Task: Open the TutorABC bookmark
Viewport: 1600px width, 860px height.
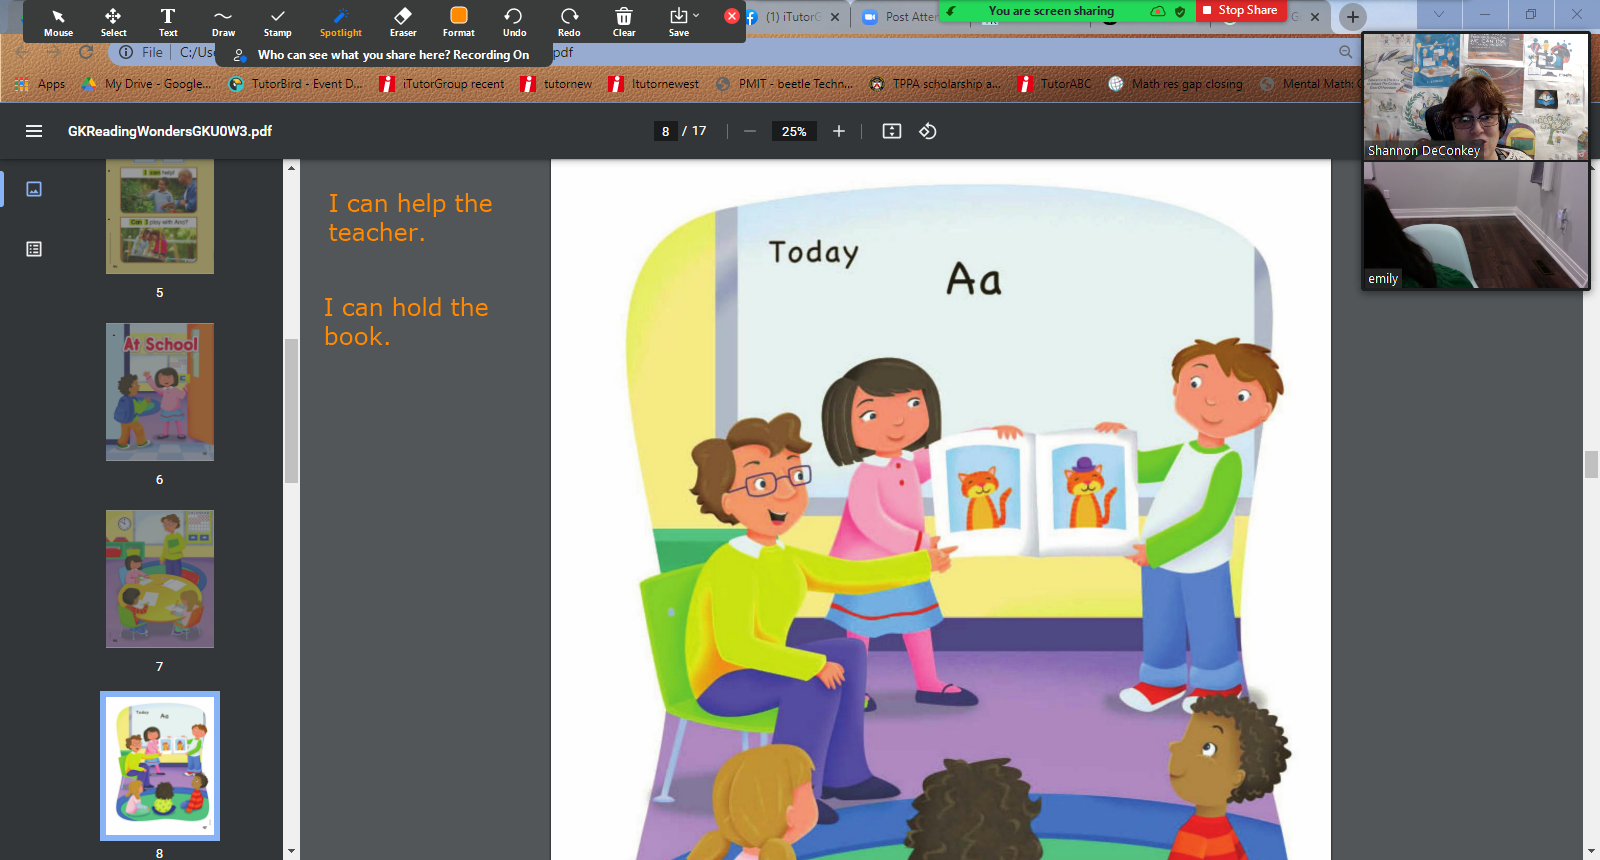Action: tap(1055, 84)
